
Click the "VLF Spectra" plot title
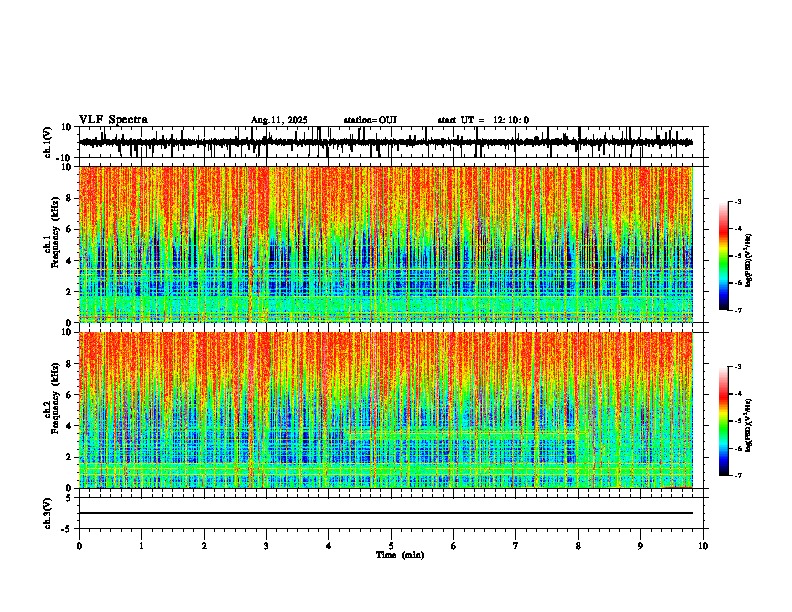click(x=113, y=120)
